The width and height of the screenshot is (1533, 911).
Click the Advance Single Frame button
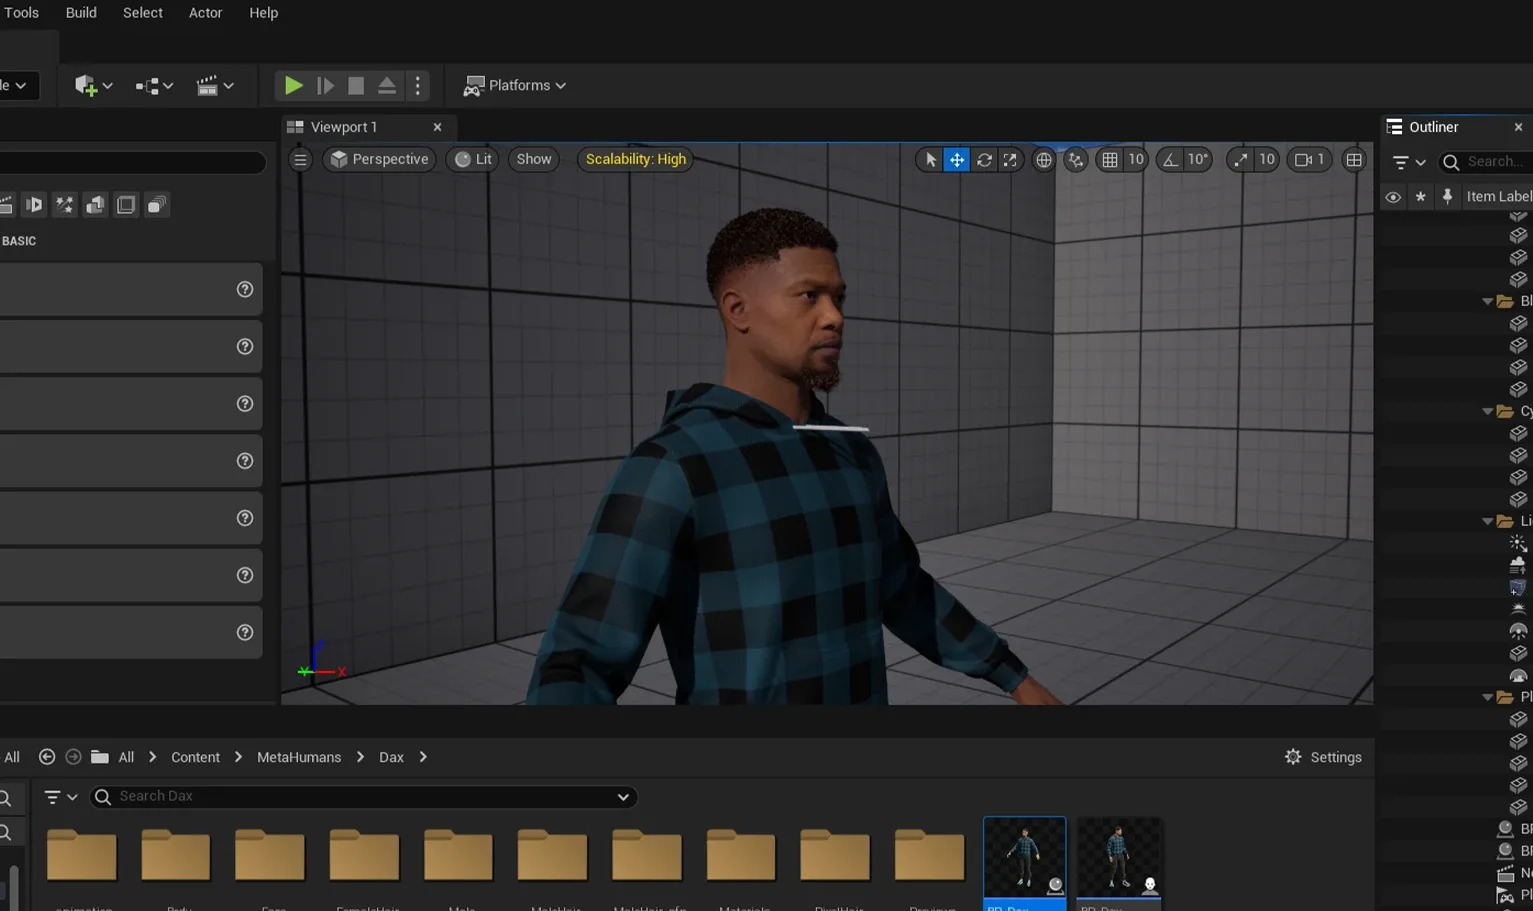coord(325,86)
